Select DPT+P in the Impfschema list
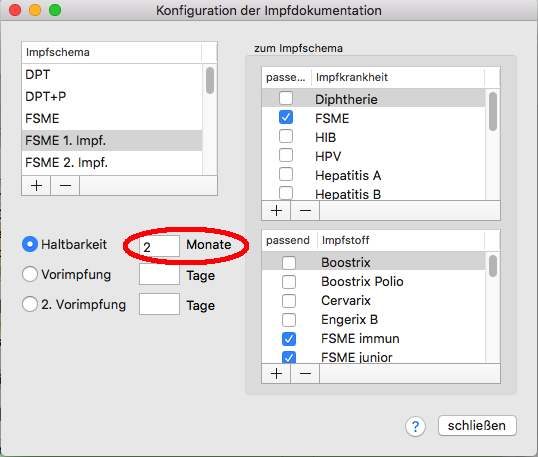The height and width of the screenshot is (457, 538). [112, 96]
